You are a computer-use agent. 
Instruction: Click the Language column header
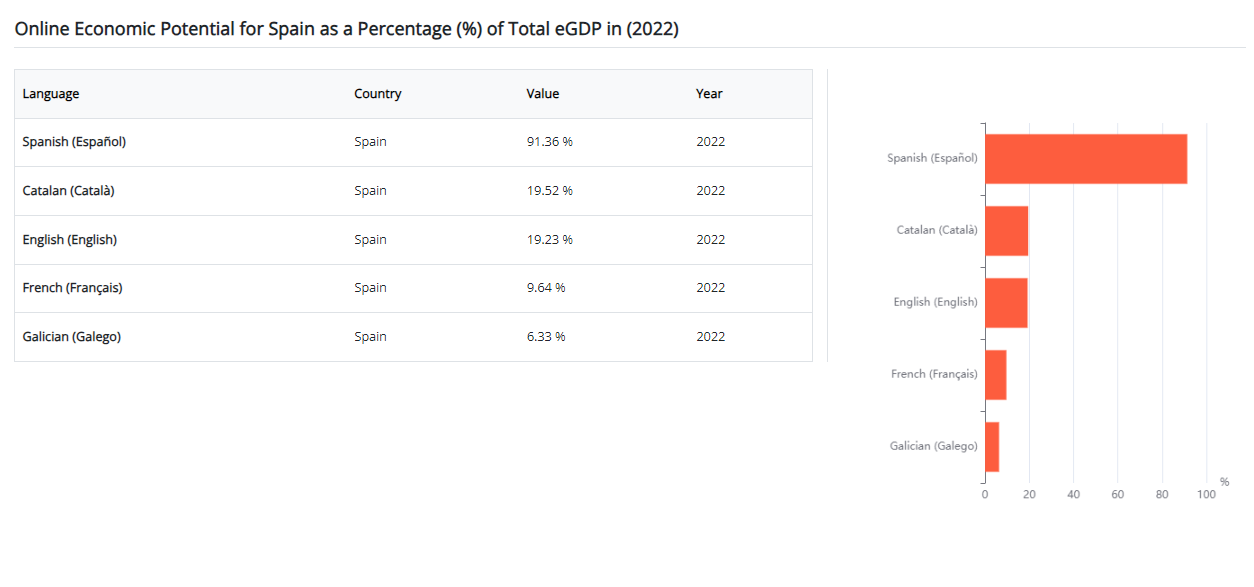pyautogui.click(x=51, y=94)
